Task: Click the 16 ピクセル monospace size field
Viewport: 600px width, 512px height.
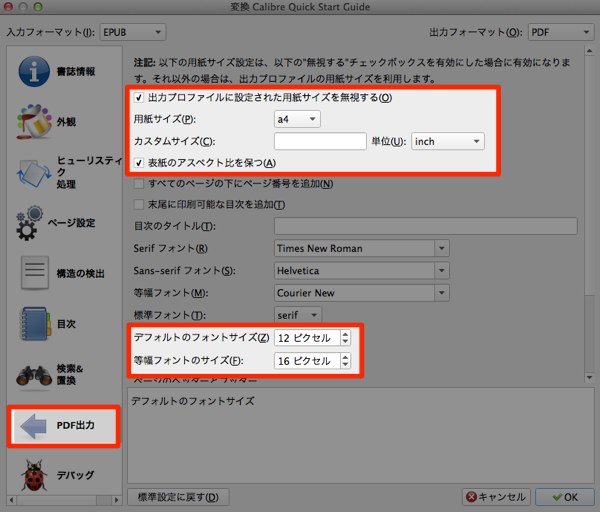Action: coord(307,360)
